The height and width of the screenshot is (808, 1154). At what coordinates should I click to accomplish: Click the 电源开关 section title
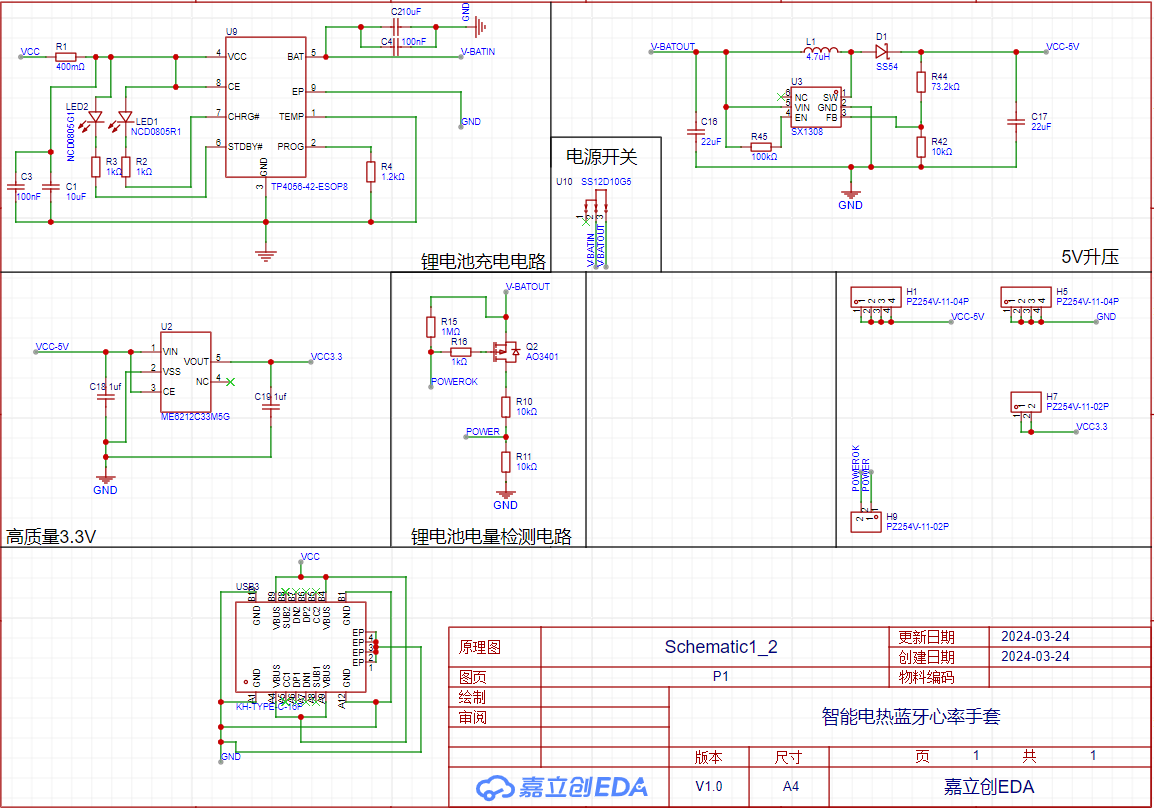coord(601,156)
